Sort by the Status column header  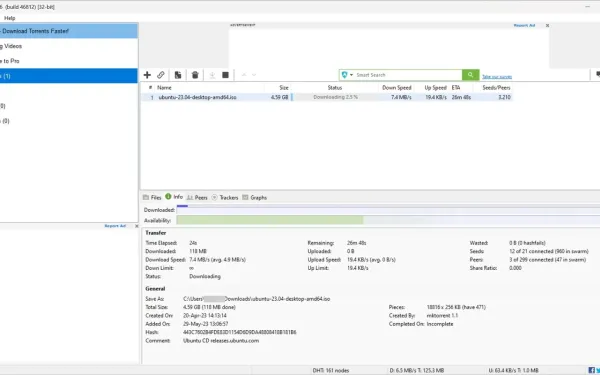coord(334,88)
